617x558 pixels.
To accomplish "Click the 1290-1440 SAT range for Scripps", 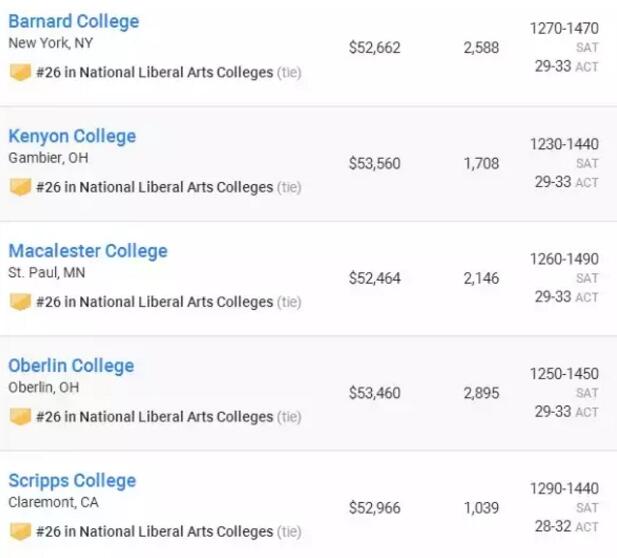I will 564,488.
